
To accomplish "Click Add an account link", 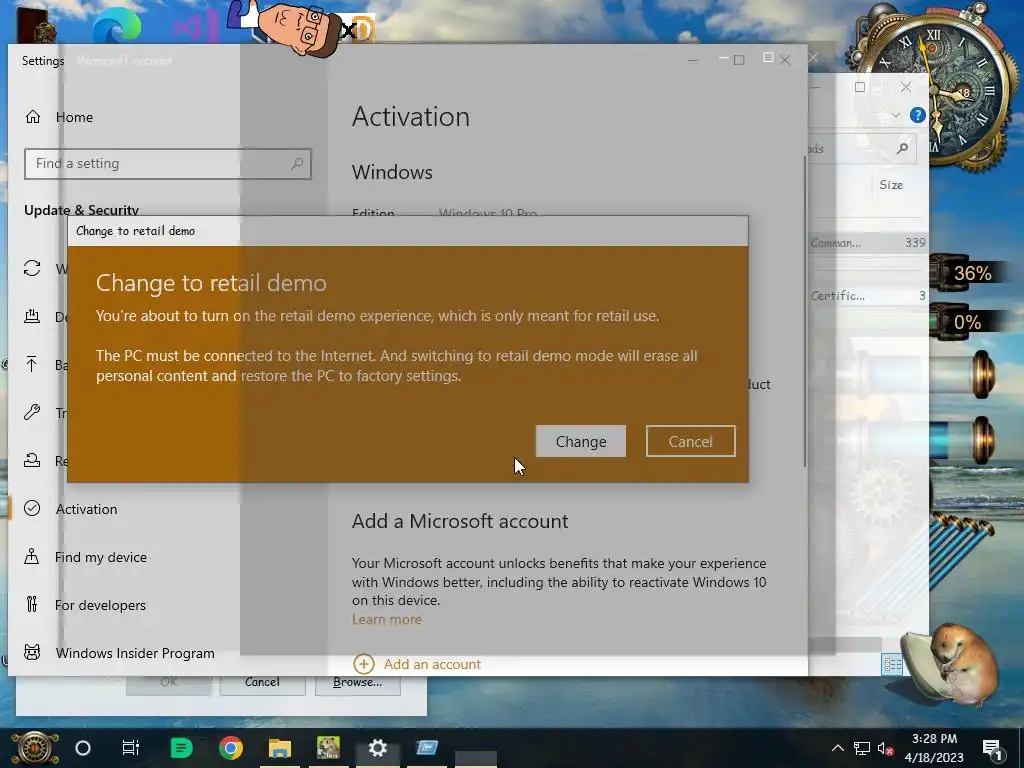I will pos(432,664).
